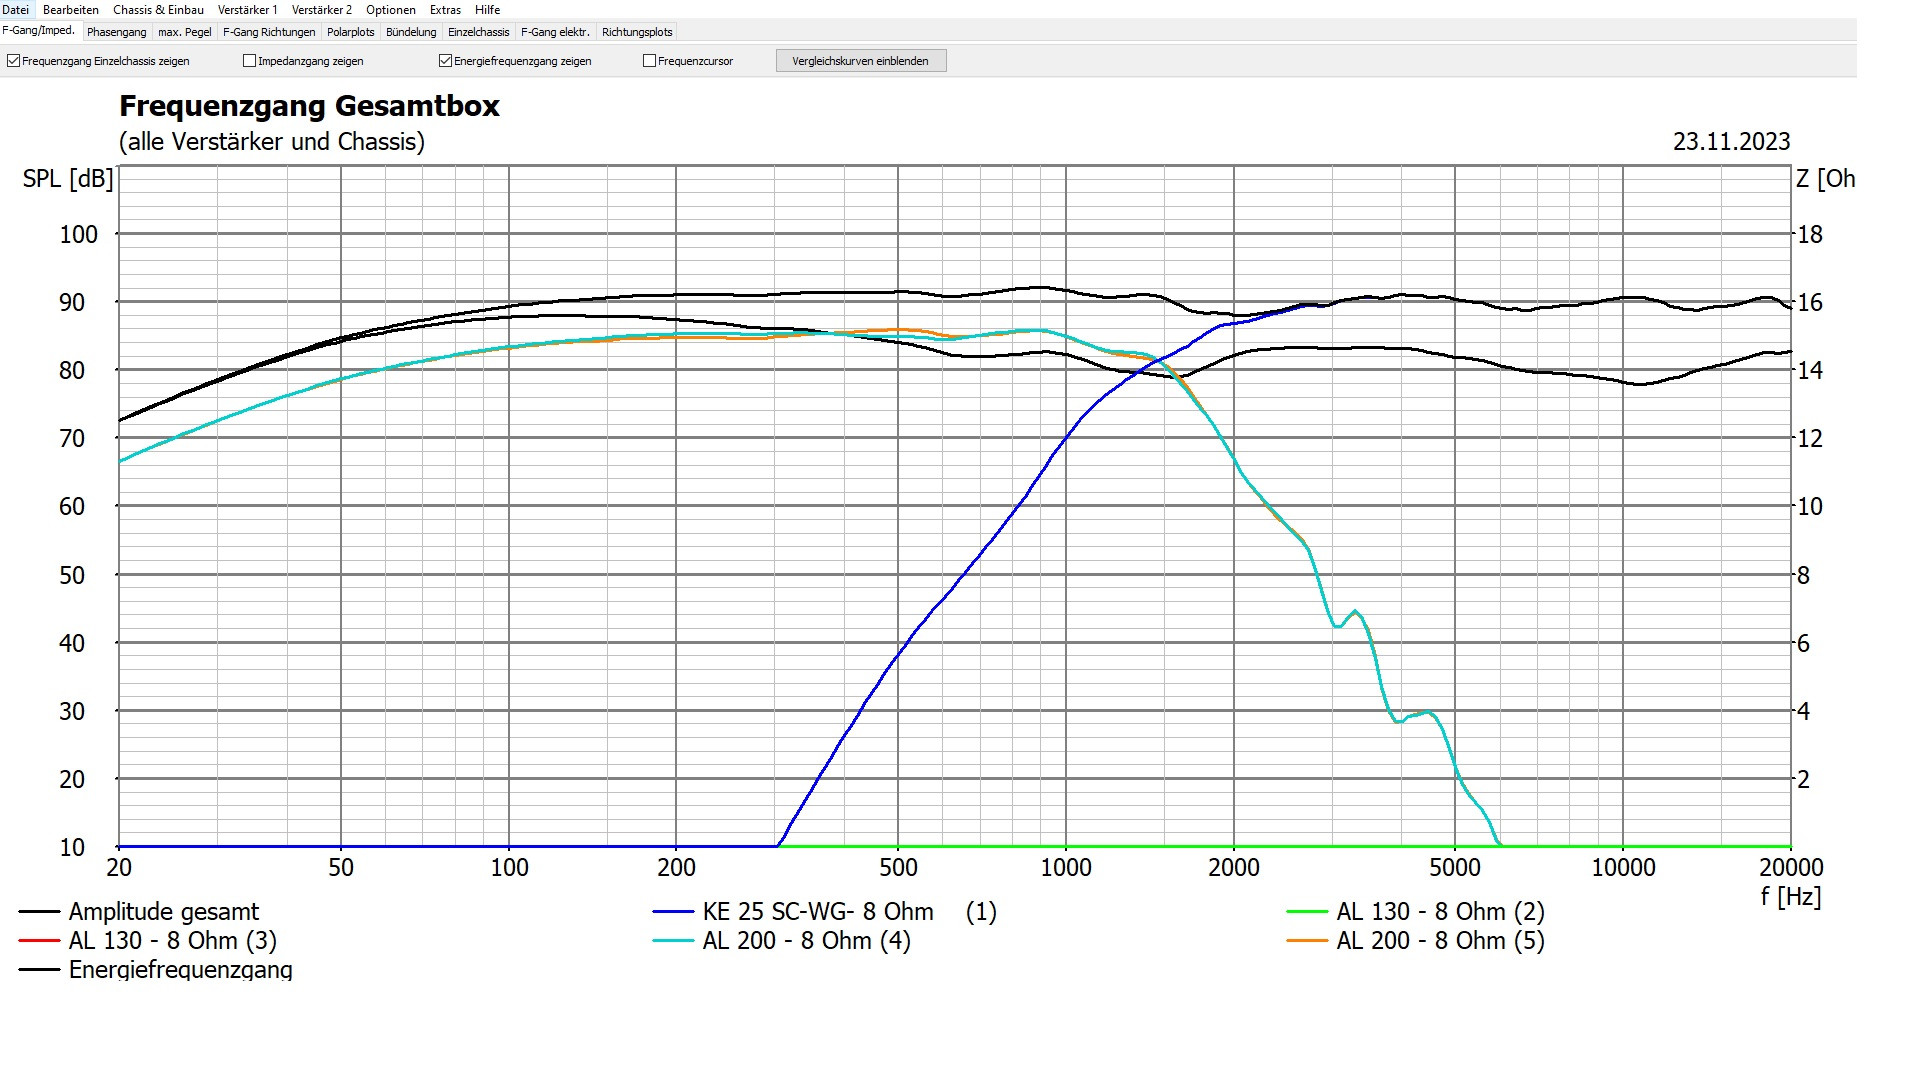Viewport: 1920px width, 1080px height.
Task: Select the Polarplots tab
Action: pyautogui.click(x=350, y=32)
